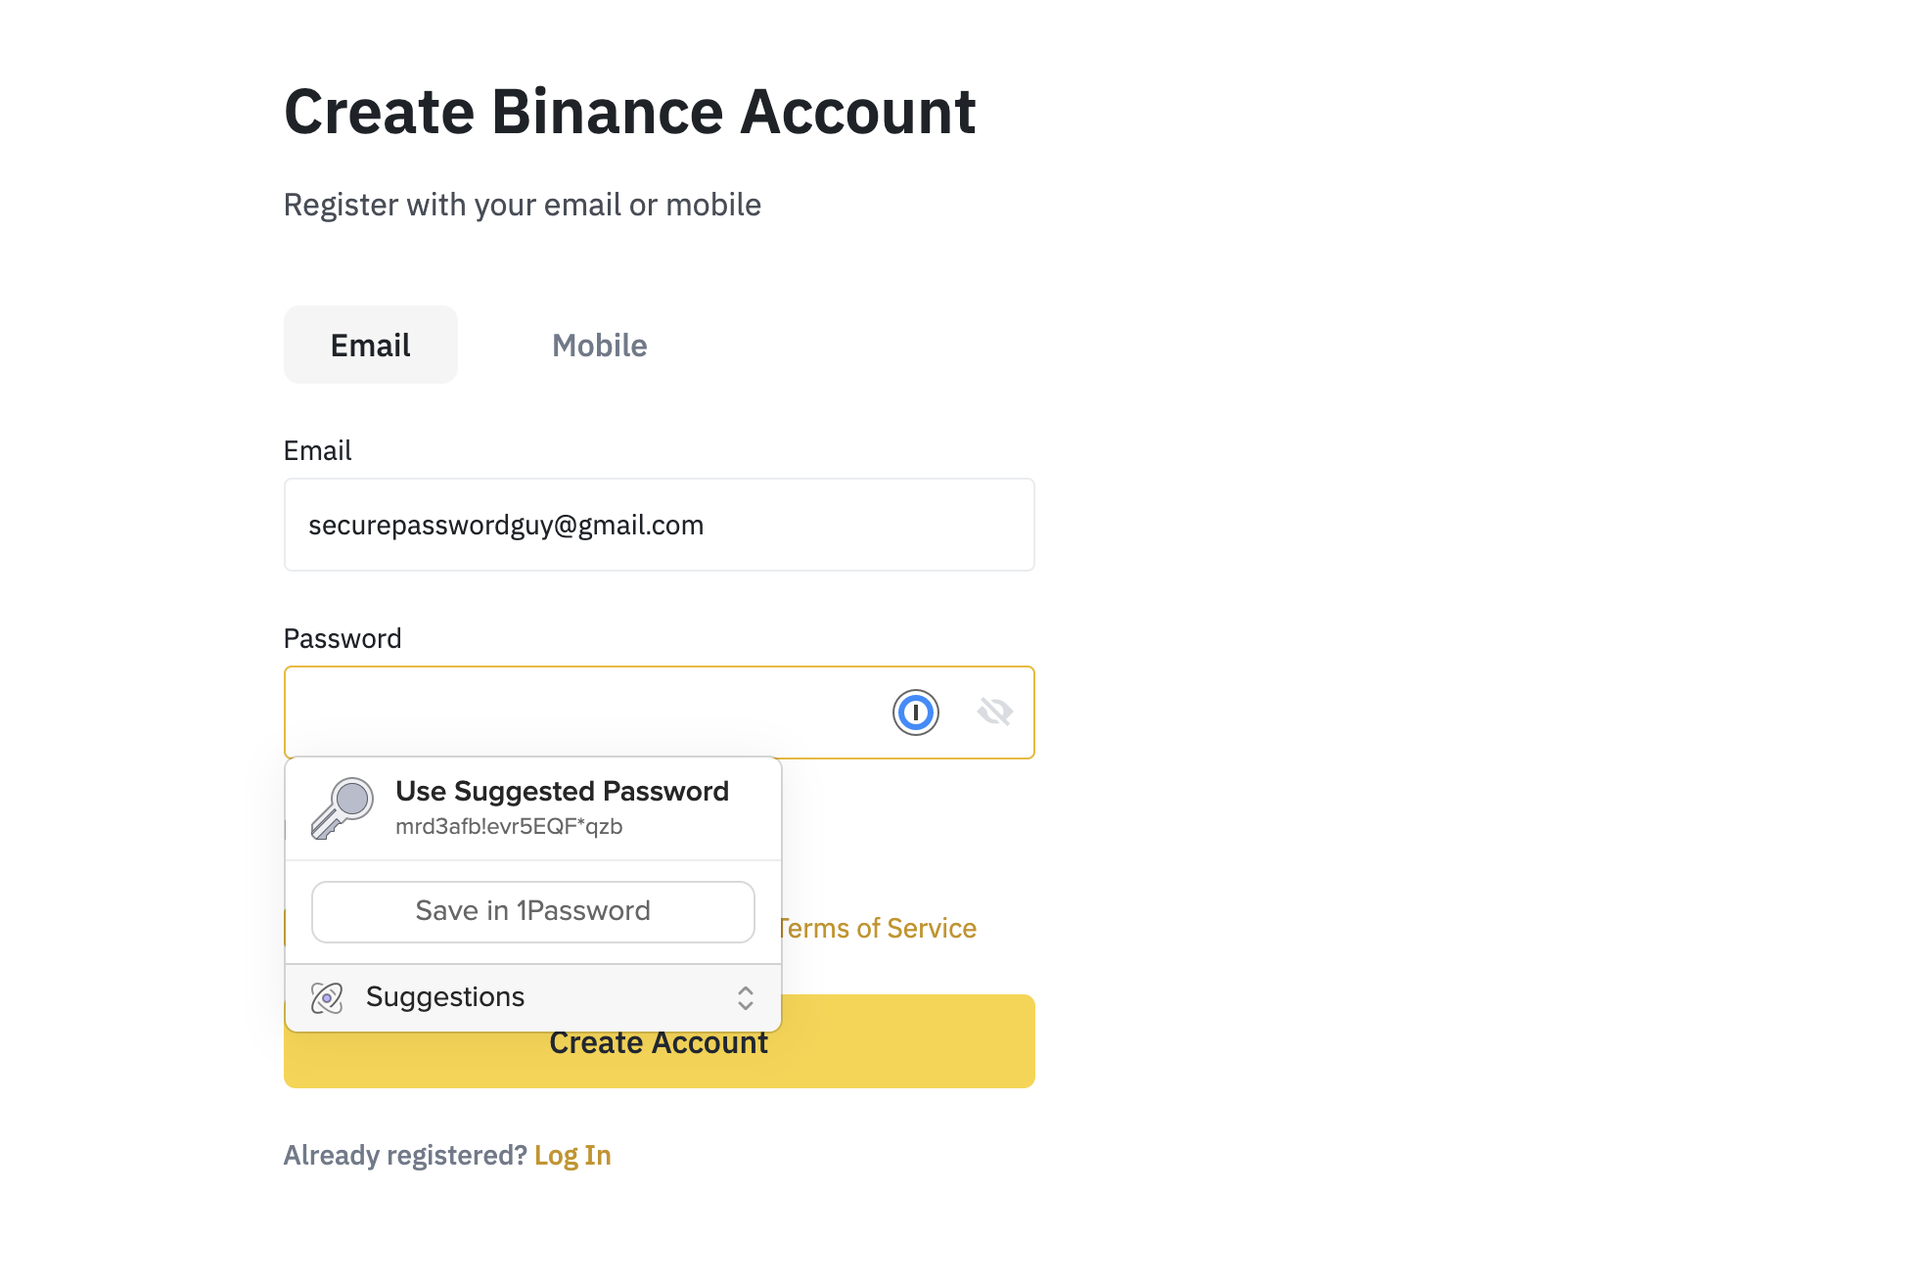Image resolution: width=1920 pixels, height=1288 pixels.
Task: Select the Mobile registration tab
Action: [x=599, y=345]
